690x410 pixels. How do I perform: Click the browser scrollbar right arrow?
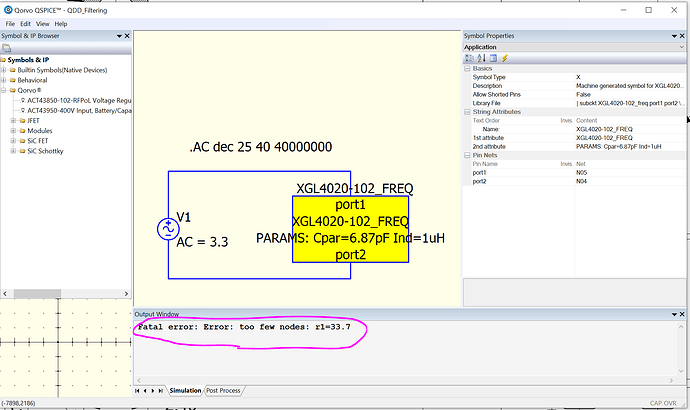[x=126, y=293]
